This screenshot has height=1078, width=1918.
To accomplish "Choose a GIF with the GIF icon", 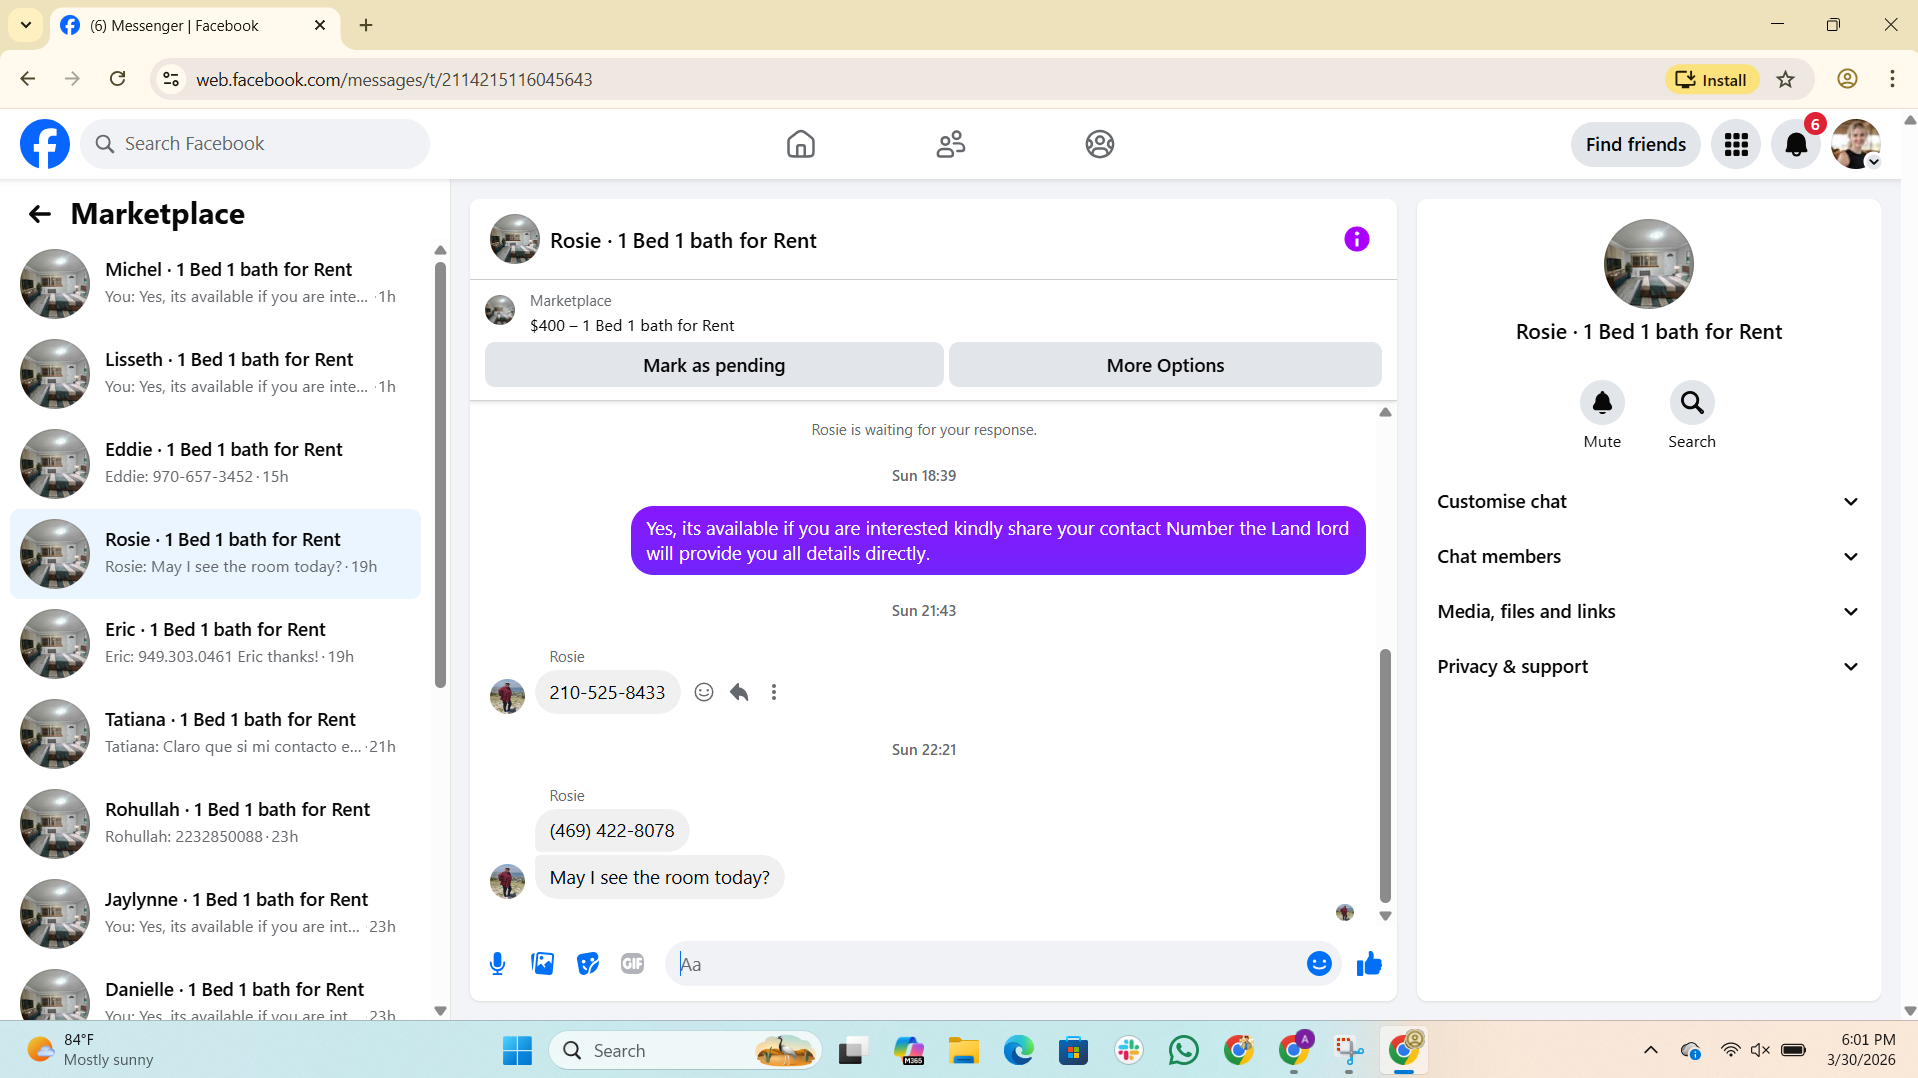I will point(632,964).
